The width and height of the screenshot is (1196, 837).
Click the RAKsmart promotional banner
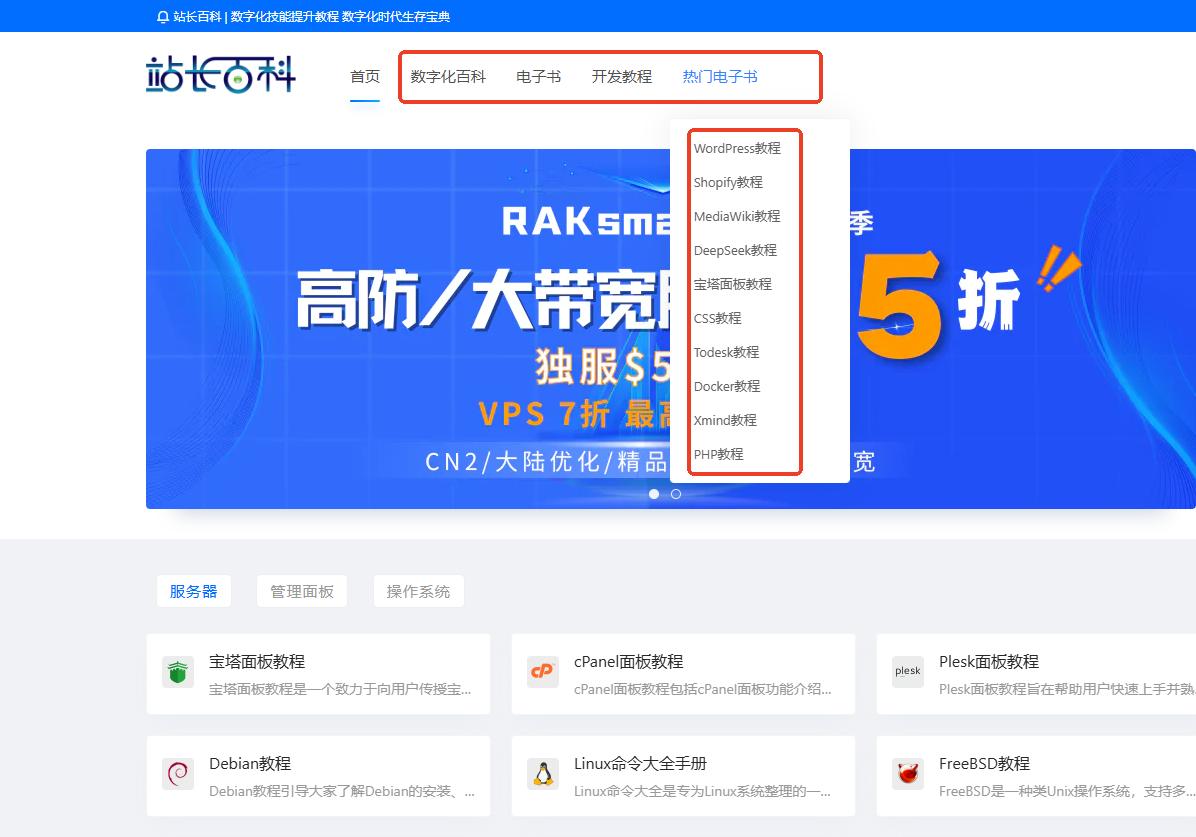click(400, 330)
